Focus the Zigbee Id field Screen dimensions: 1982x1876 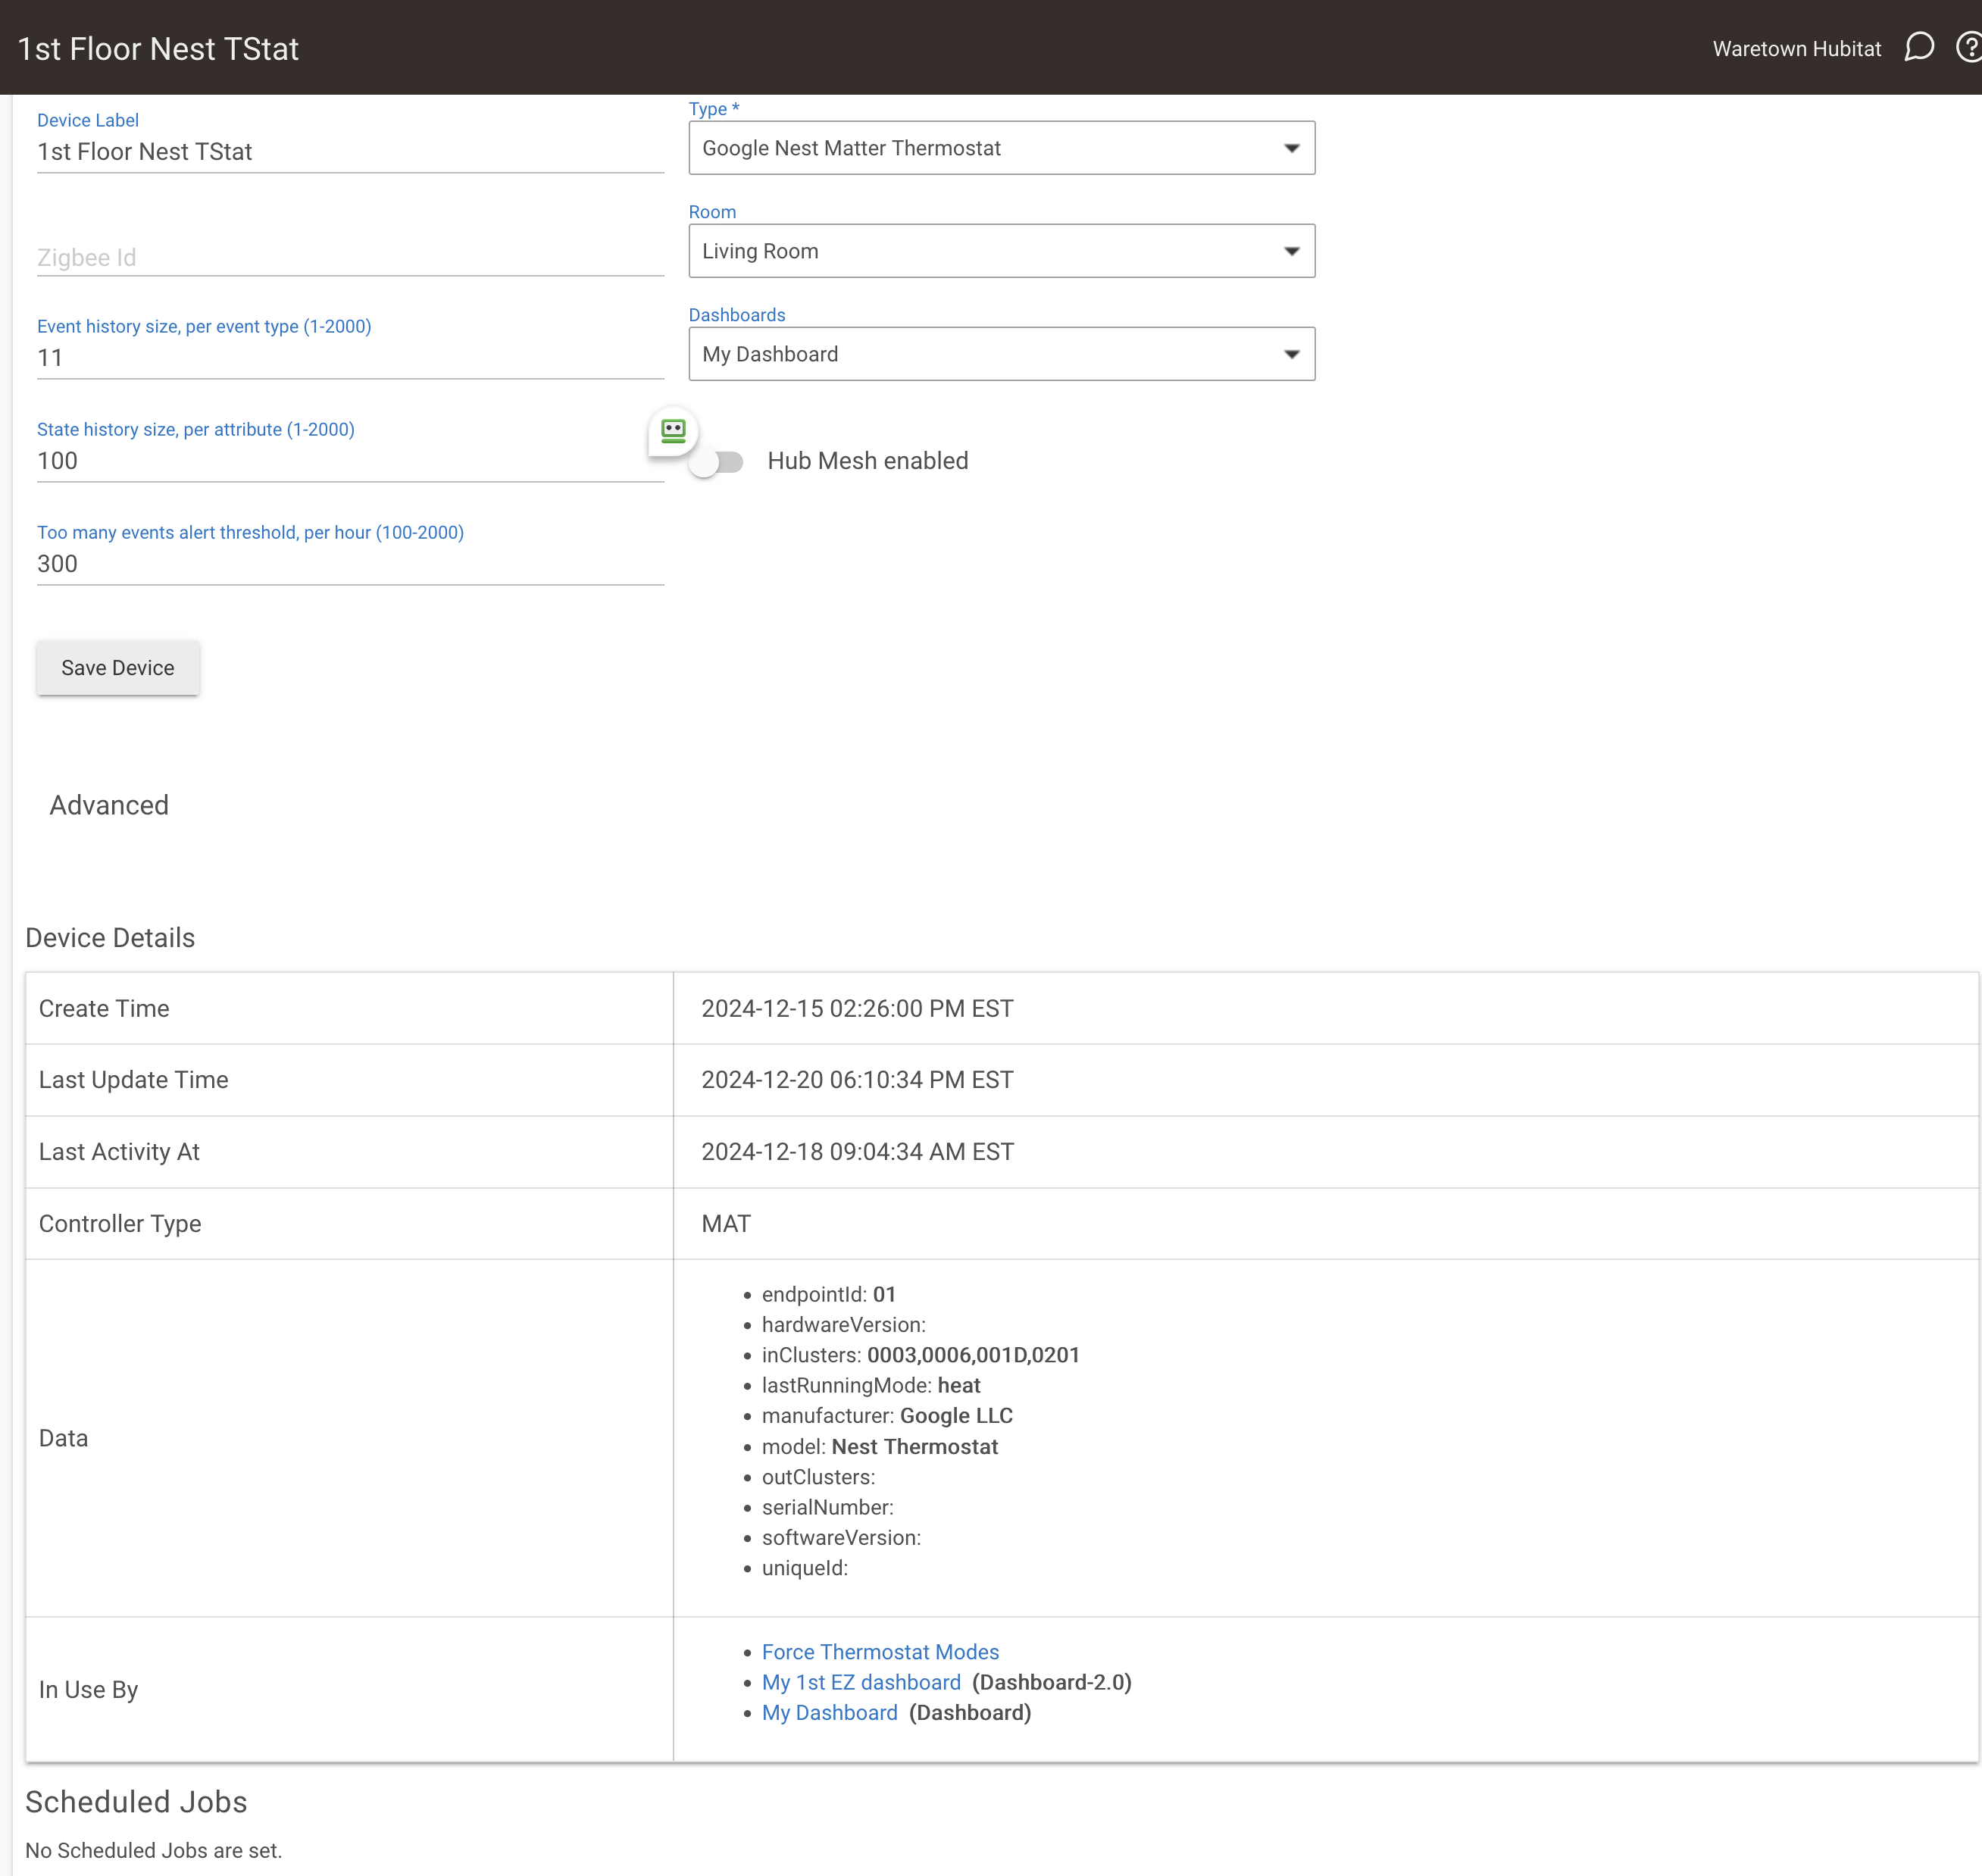[350, 257]
